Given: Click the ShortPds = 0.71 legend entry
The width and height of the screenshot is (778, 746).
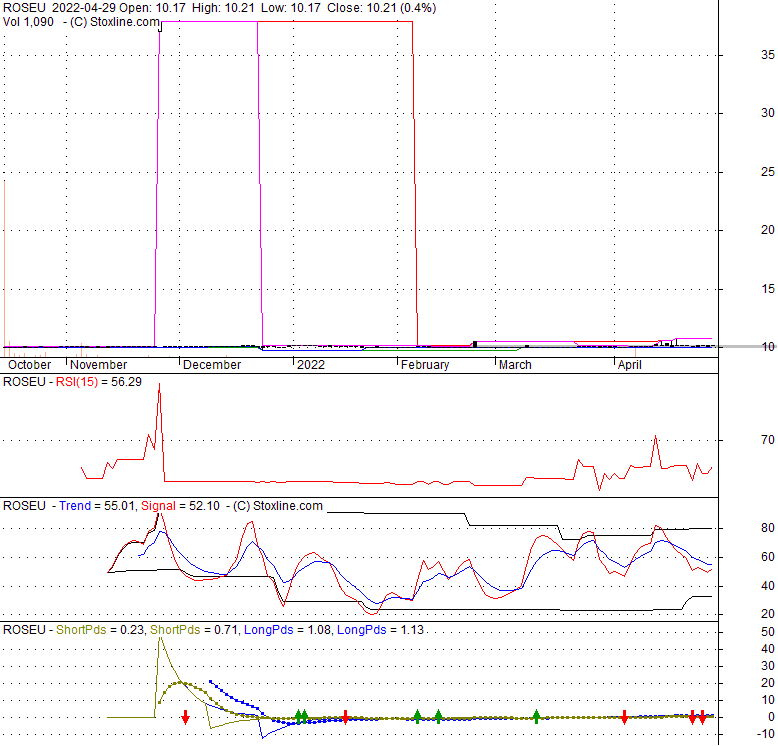Looking at the screenshot, I should tap(194, 630).
